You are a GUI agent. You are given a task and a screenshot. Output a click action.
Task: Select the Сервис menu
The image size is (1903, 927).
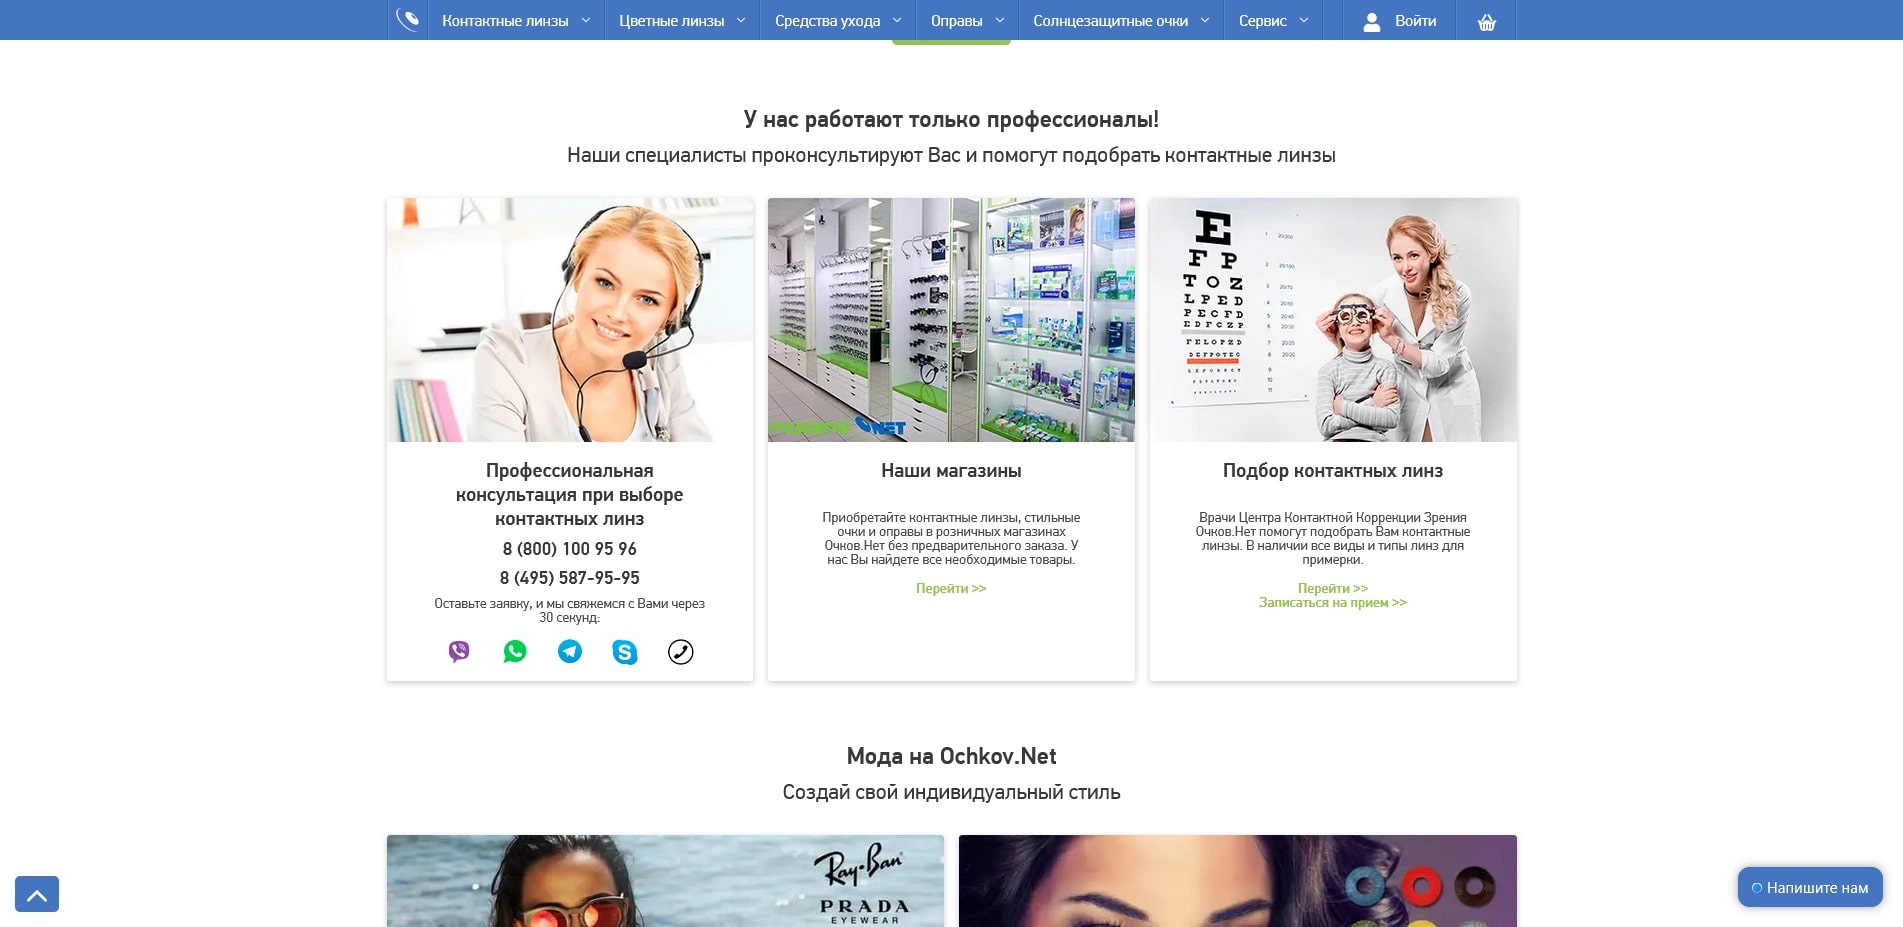click(1273, 21)
